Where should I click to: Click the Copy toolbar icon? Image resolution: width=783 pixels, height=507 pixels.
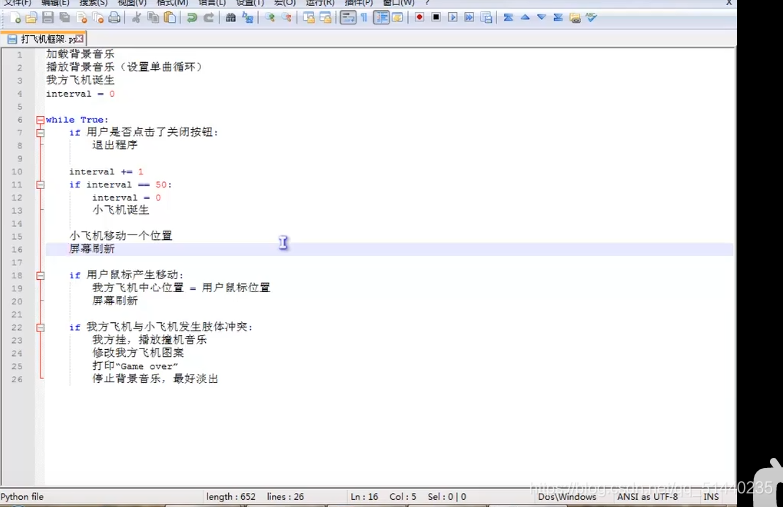tap(153, 18)
